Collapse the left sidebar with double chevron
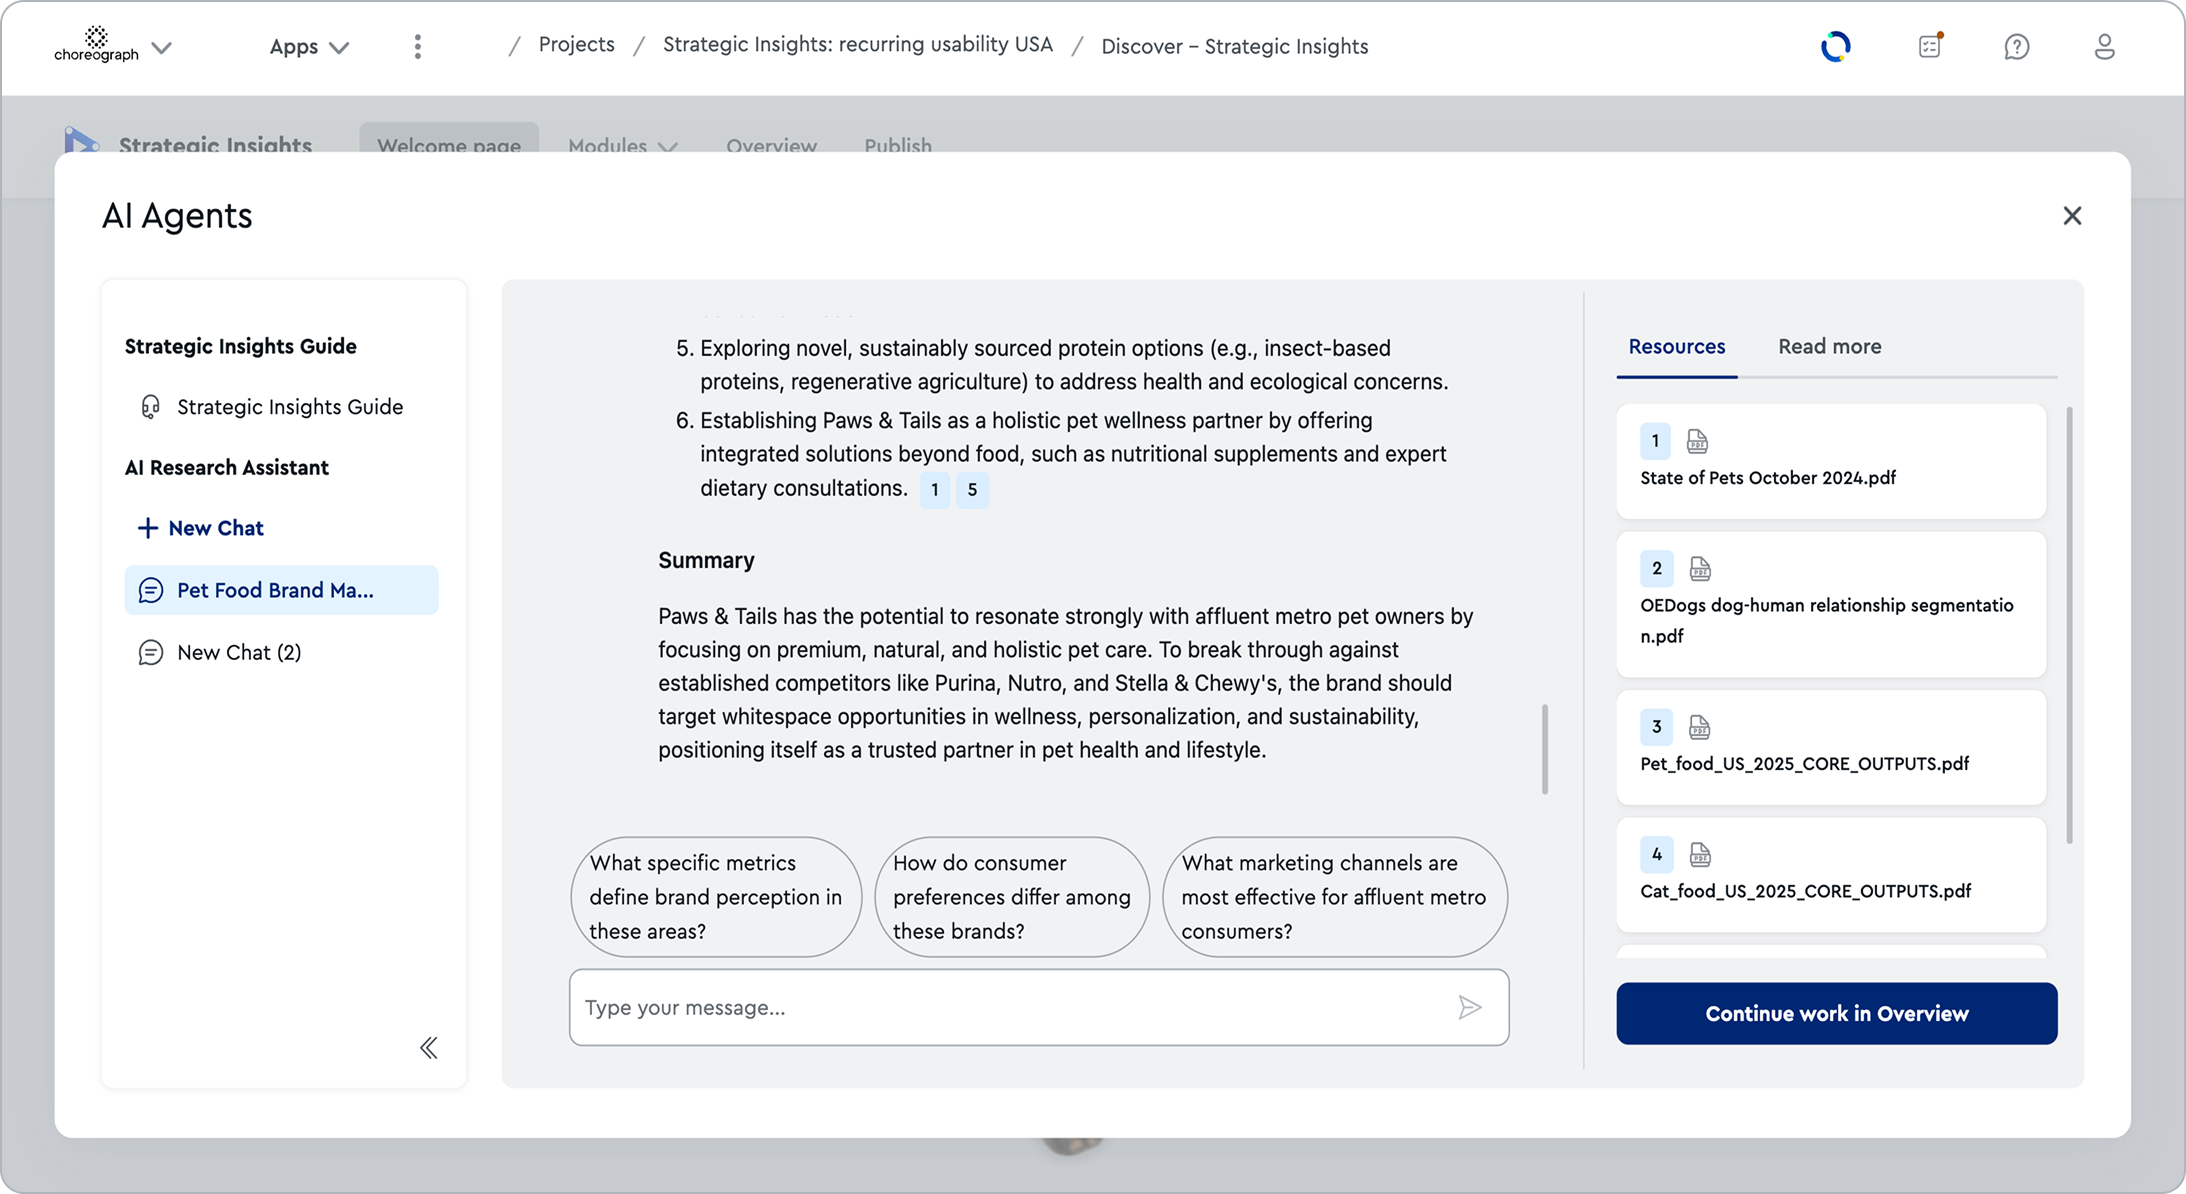Screen dimensions: 2186x1194 [429, 1048]
